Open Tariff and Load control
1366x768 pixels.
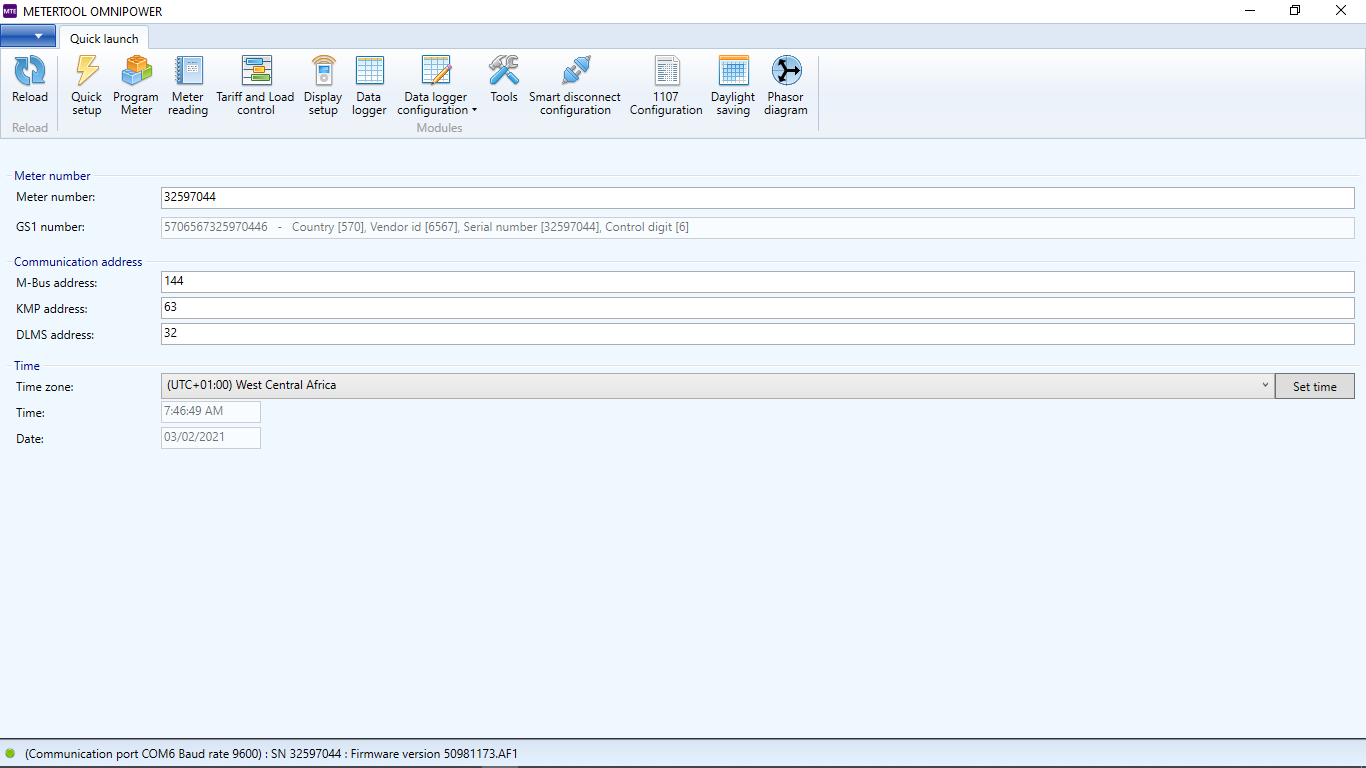point(256,85)
